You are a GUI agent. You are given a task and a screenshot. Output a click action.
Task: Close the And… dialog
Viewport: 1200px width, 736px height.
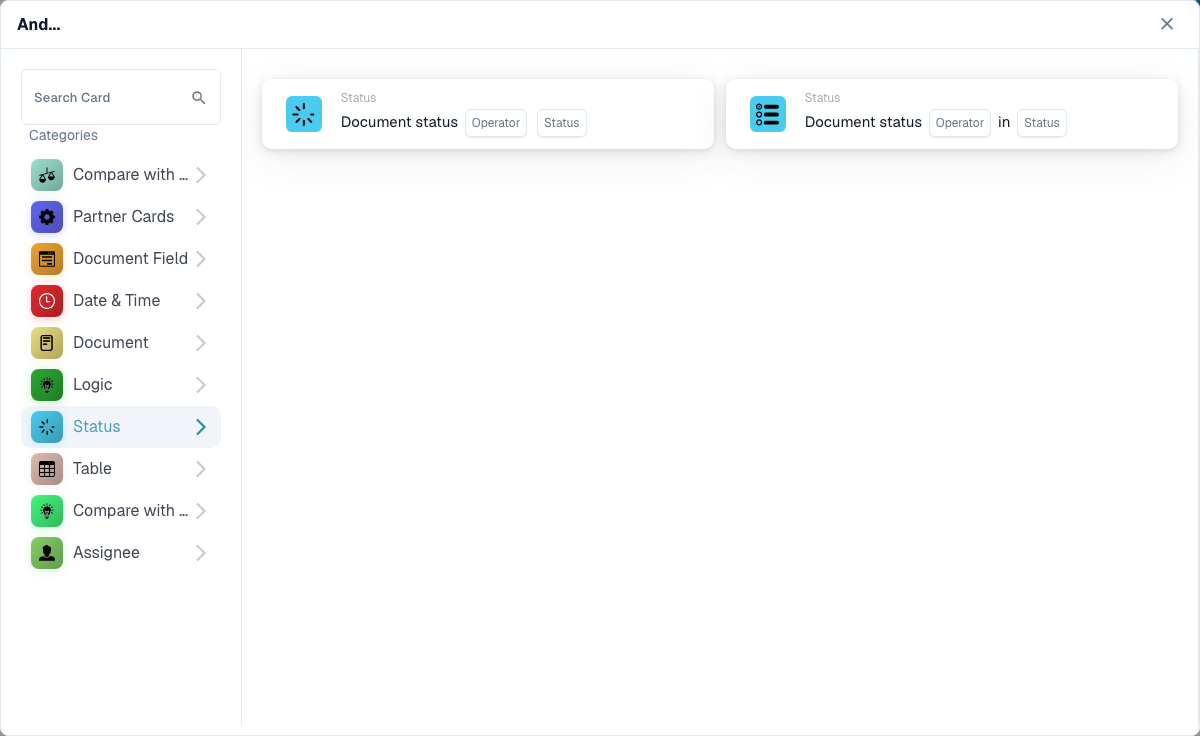click(x=1167, y=24)
